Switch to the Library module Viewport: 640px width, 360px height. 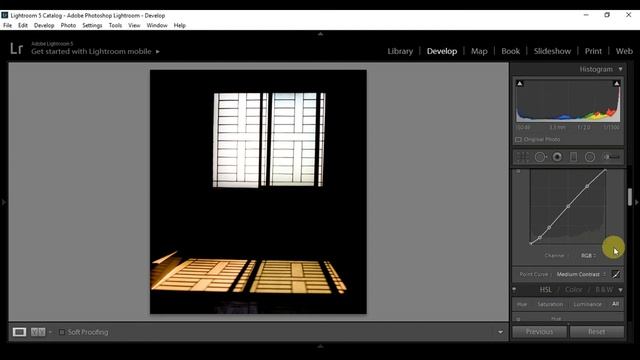click(x=400, y=51)
